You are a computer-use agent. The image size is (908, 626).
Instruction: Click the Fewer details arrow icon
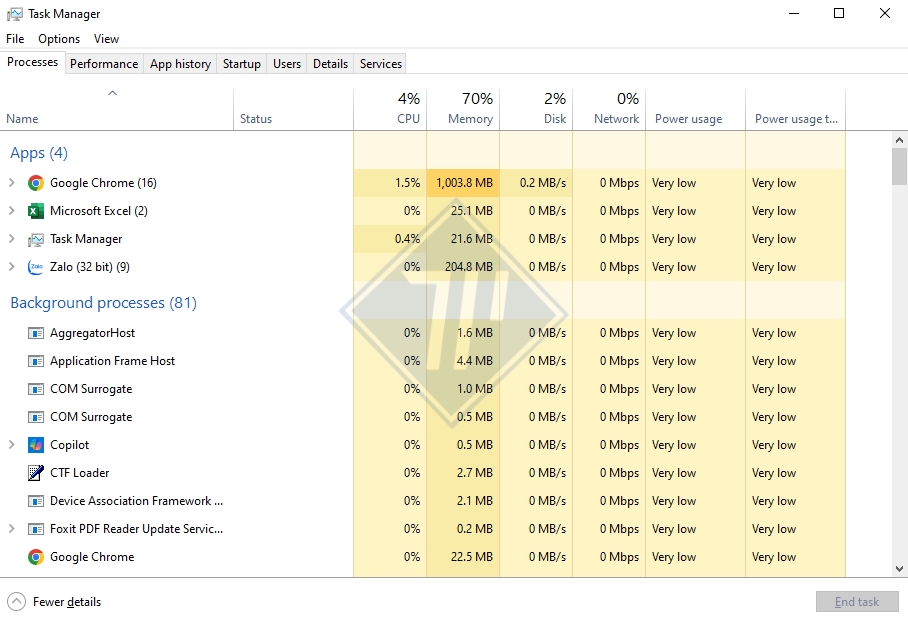click(16, 602)
